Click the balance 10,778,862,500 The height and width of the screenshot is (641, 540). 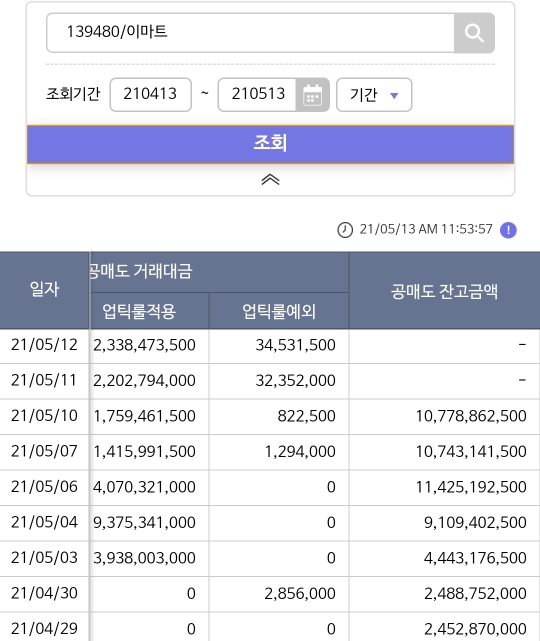(471, 416)
